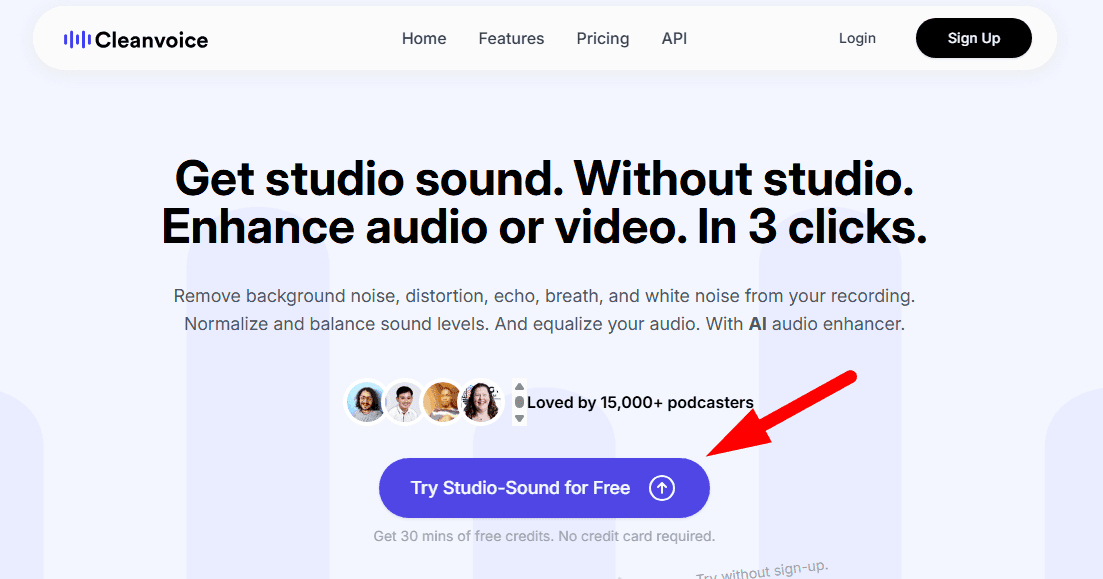Image resolution: width=1103 pixels, height=579 pixels.
Task: Click the fourth avatar of smiling woman
Action: pos(481,402)
